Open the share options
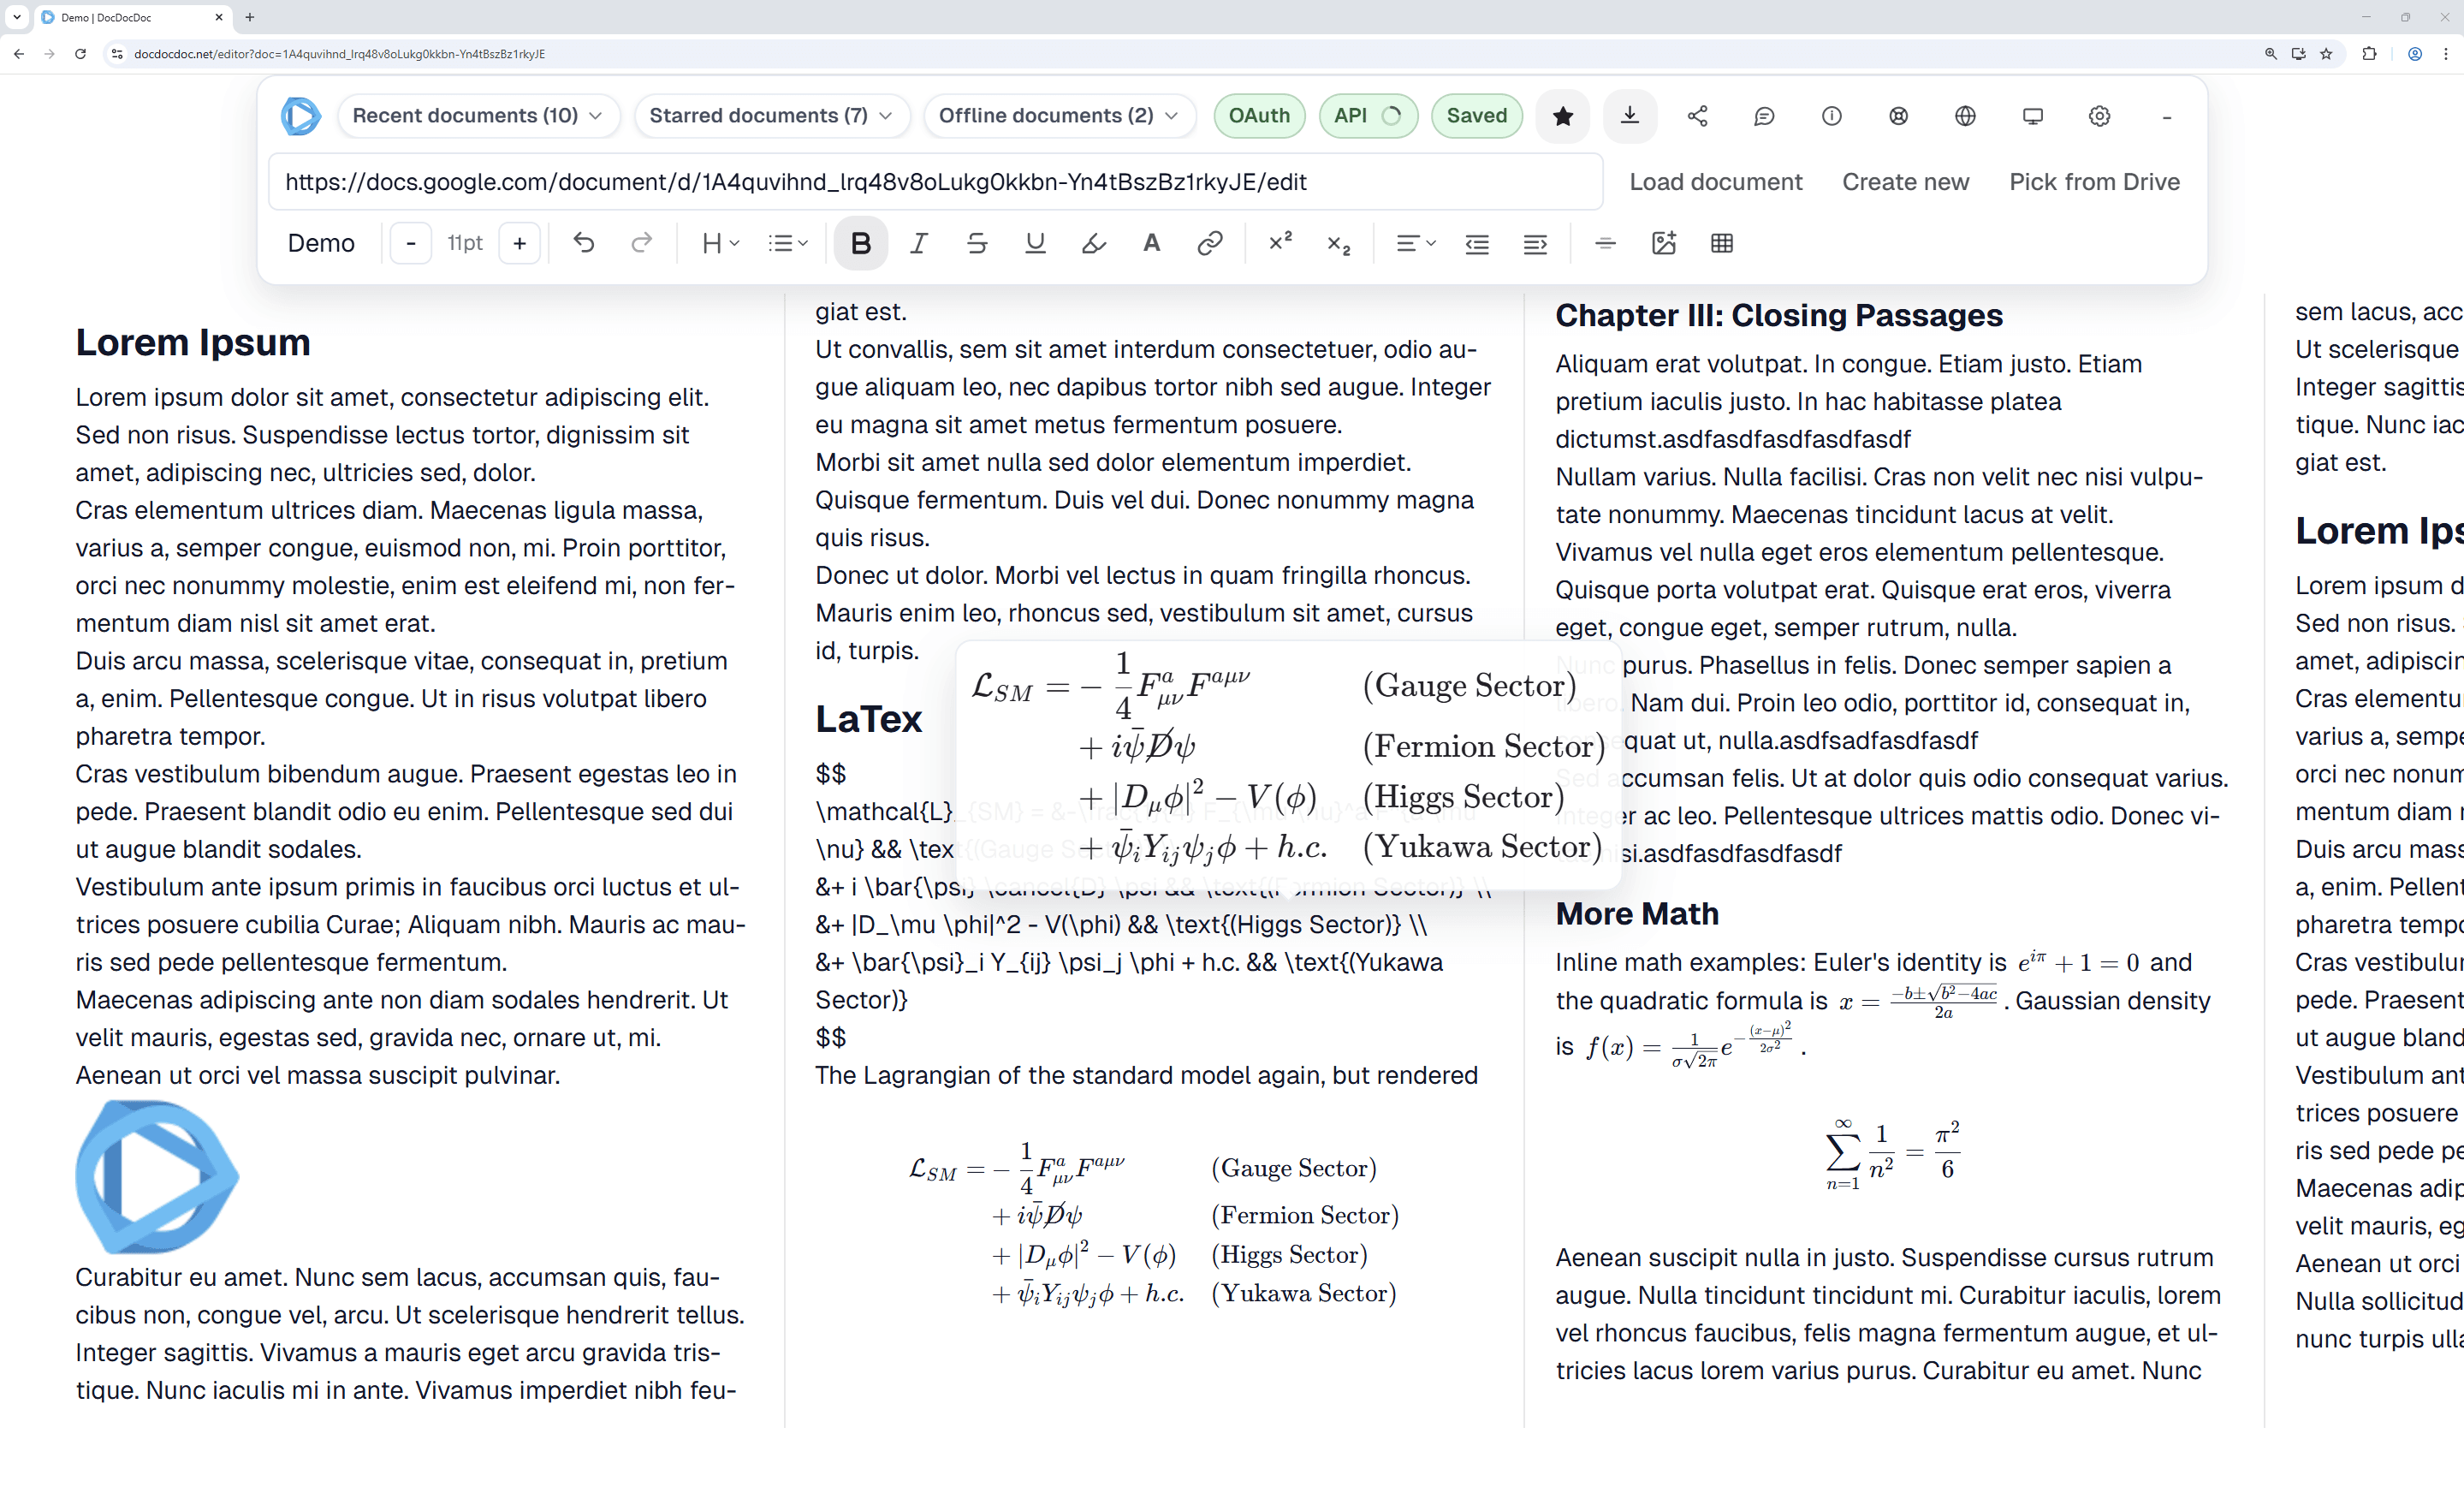2464x1499 pixels. [1698, 116]
